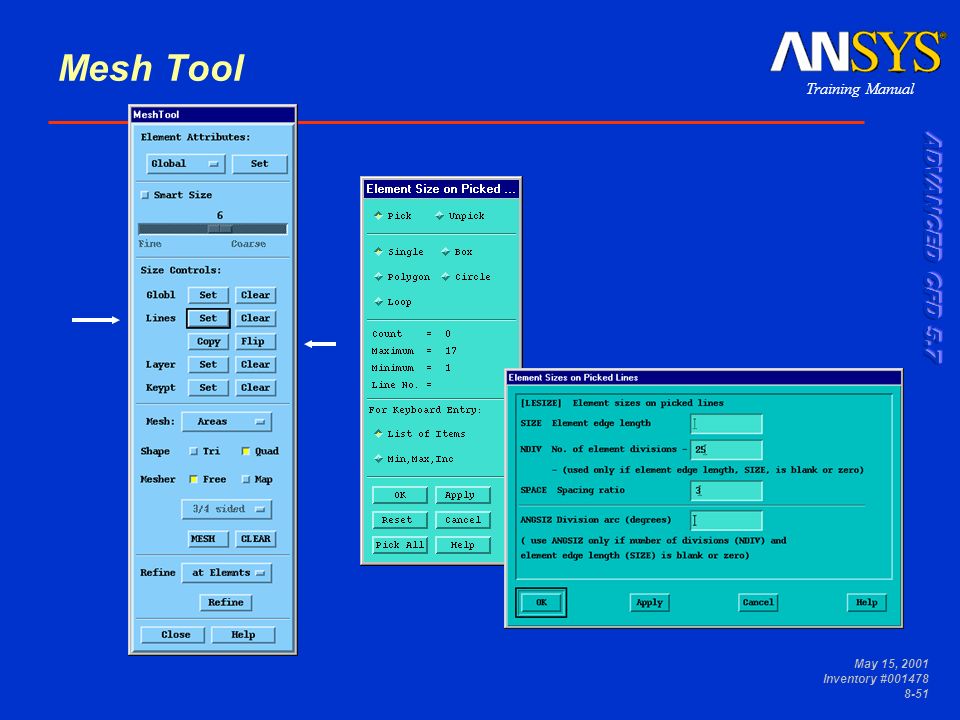Select List of Items keyboard entry
Image resolution: width=960 pixels, height=720 pixels.
coord(378,433)
